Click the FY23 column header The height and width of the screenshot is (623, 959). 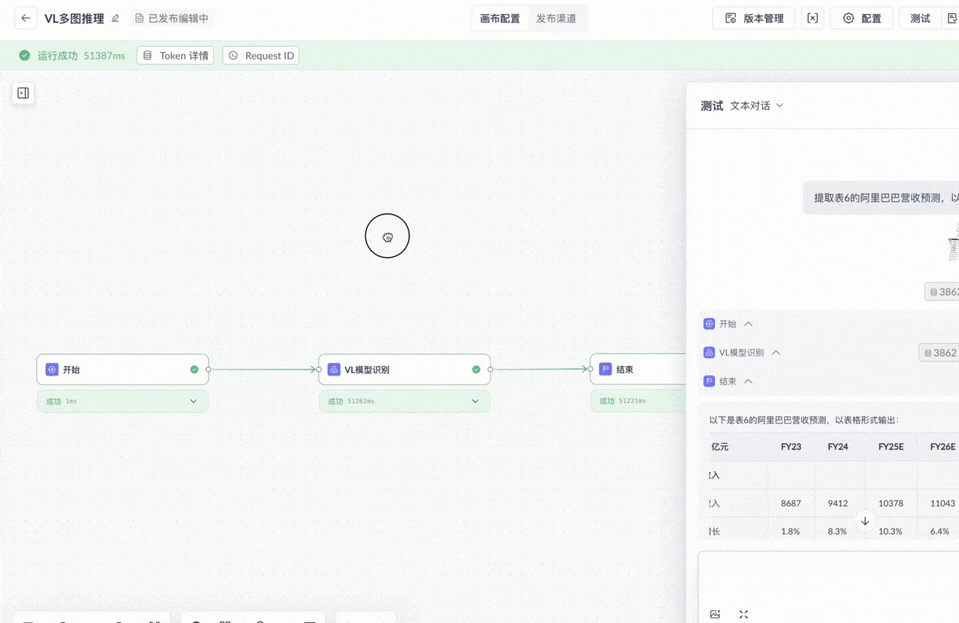pos(791,447)
